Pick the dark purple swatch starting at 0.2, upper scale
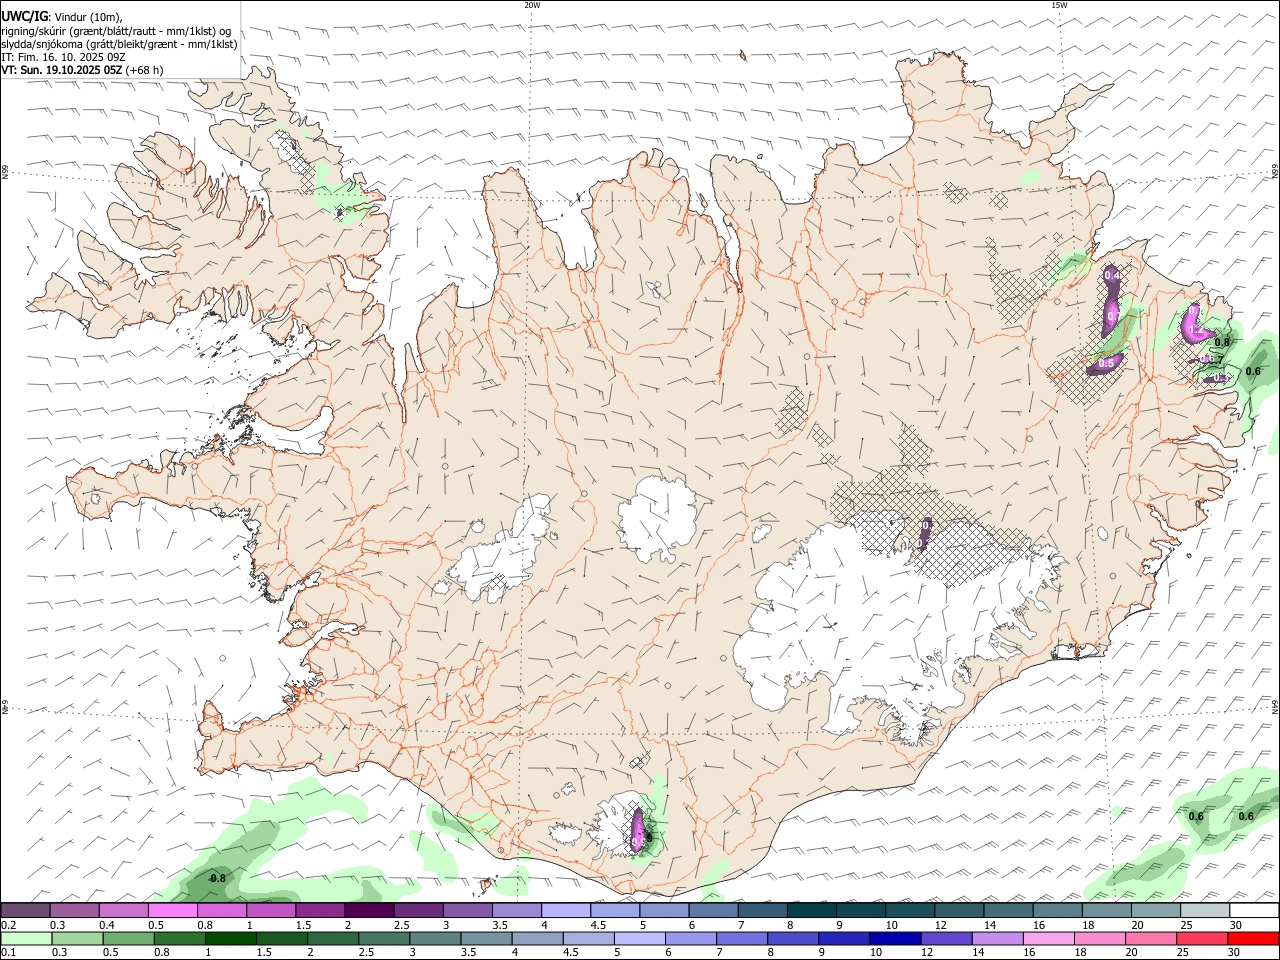The height and width of the screenshot is (960, 1280). pyautogui.click(x=25, y=911)
